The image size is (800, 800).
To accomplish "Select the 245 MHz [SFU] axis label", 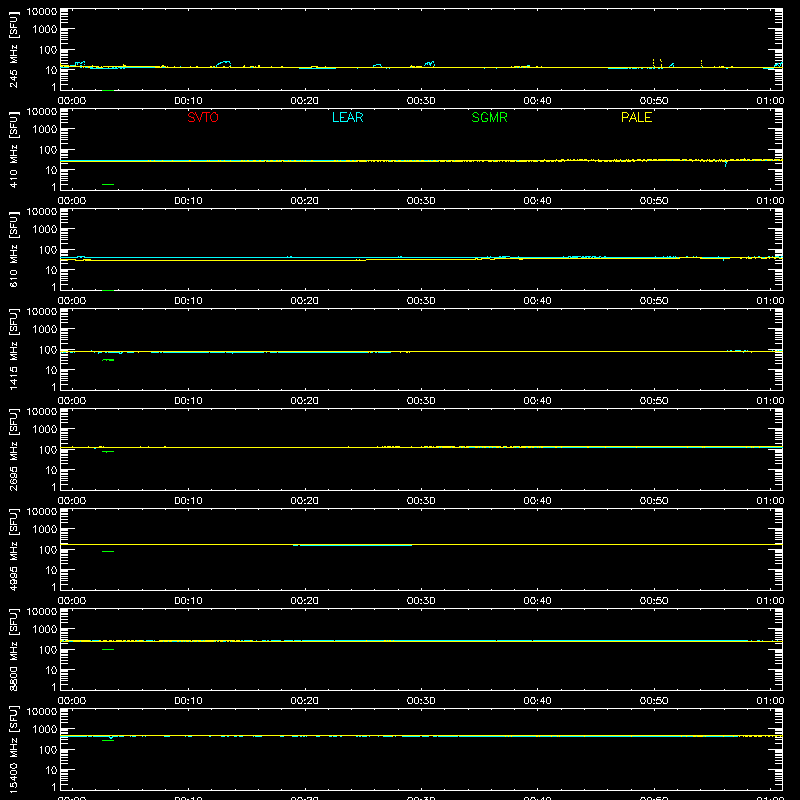I will (x=13, y=49).
